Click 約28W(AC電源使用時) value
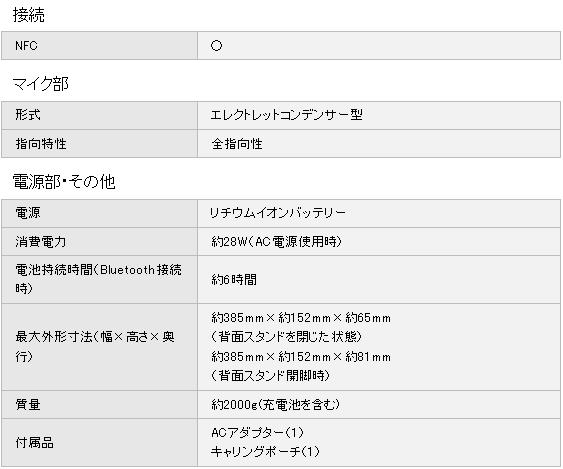The width and height of the screenshot is (563, 469). pyautogui.click(x=276, y=241)
